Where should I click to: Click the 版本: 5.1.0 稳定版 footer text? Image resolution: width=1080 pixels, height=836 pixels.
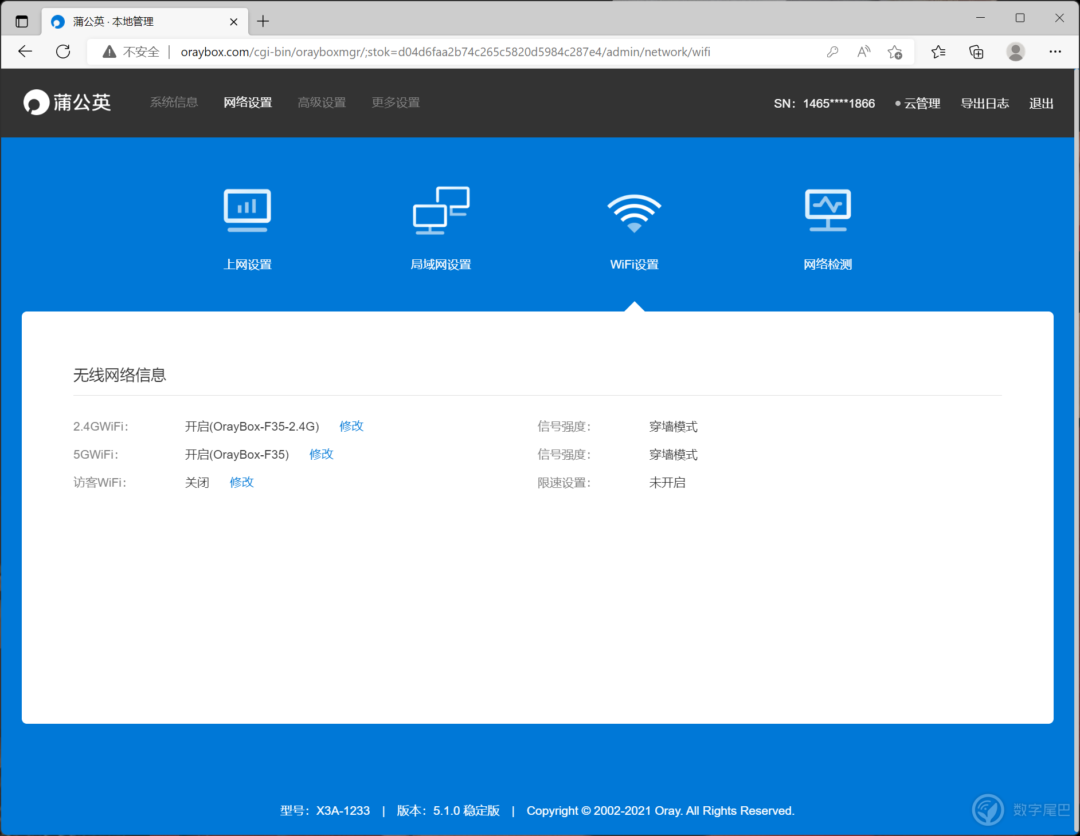(x=448, y=811)
